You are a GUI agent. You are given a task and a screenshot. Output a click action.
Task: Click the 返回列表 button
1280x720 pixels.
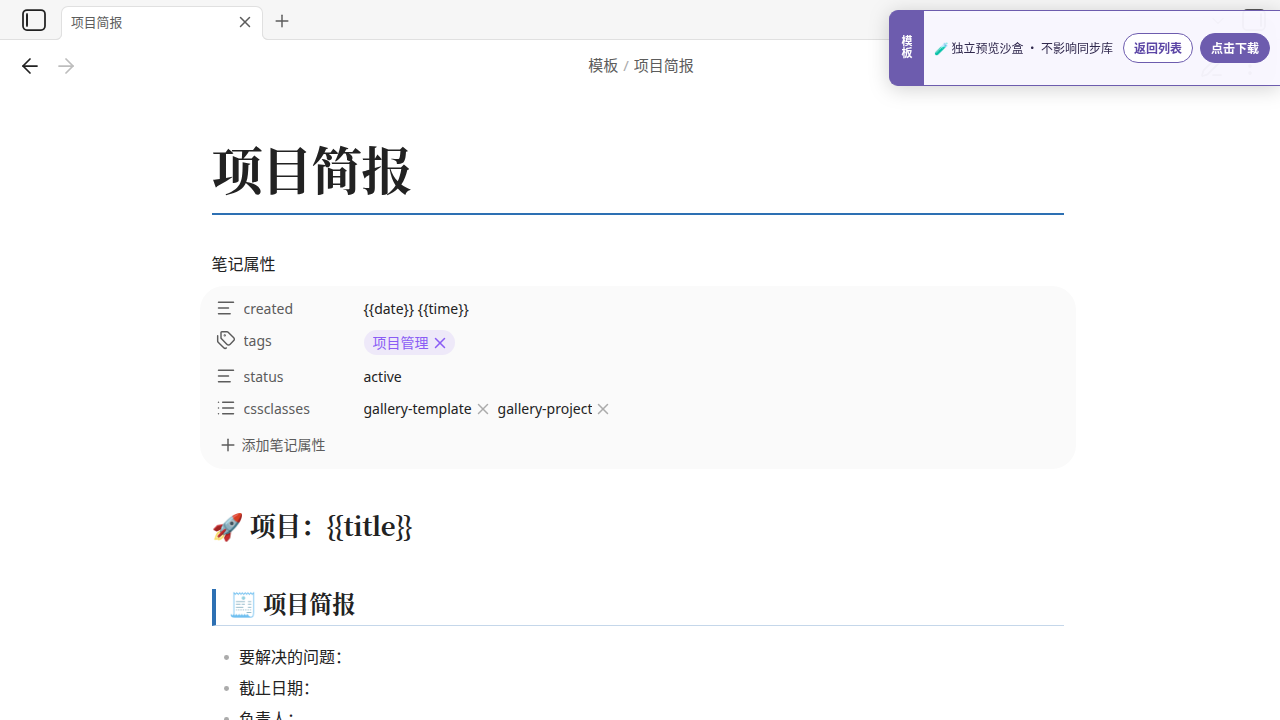pyautogui.click(x=1158, y=48)
